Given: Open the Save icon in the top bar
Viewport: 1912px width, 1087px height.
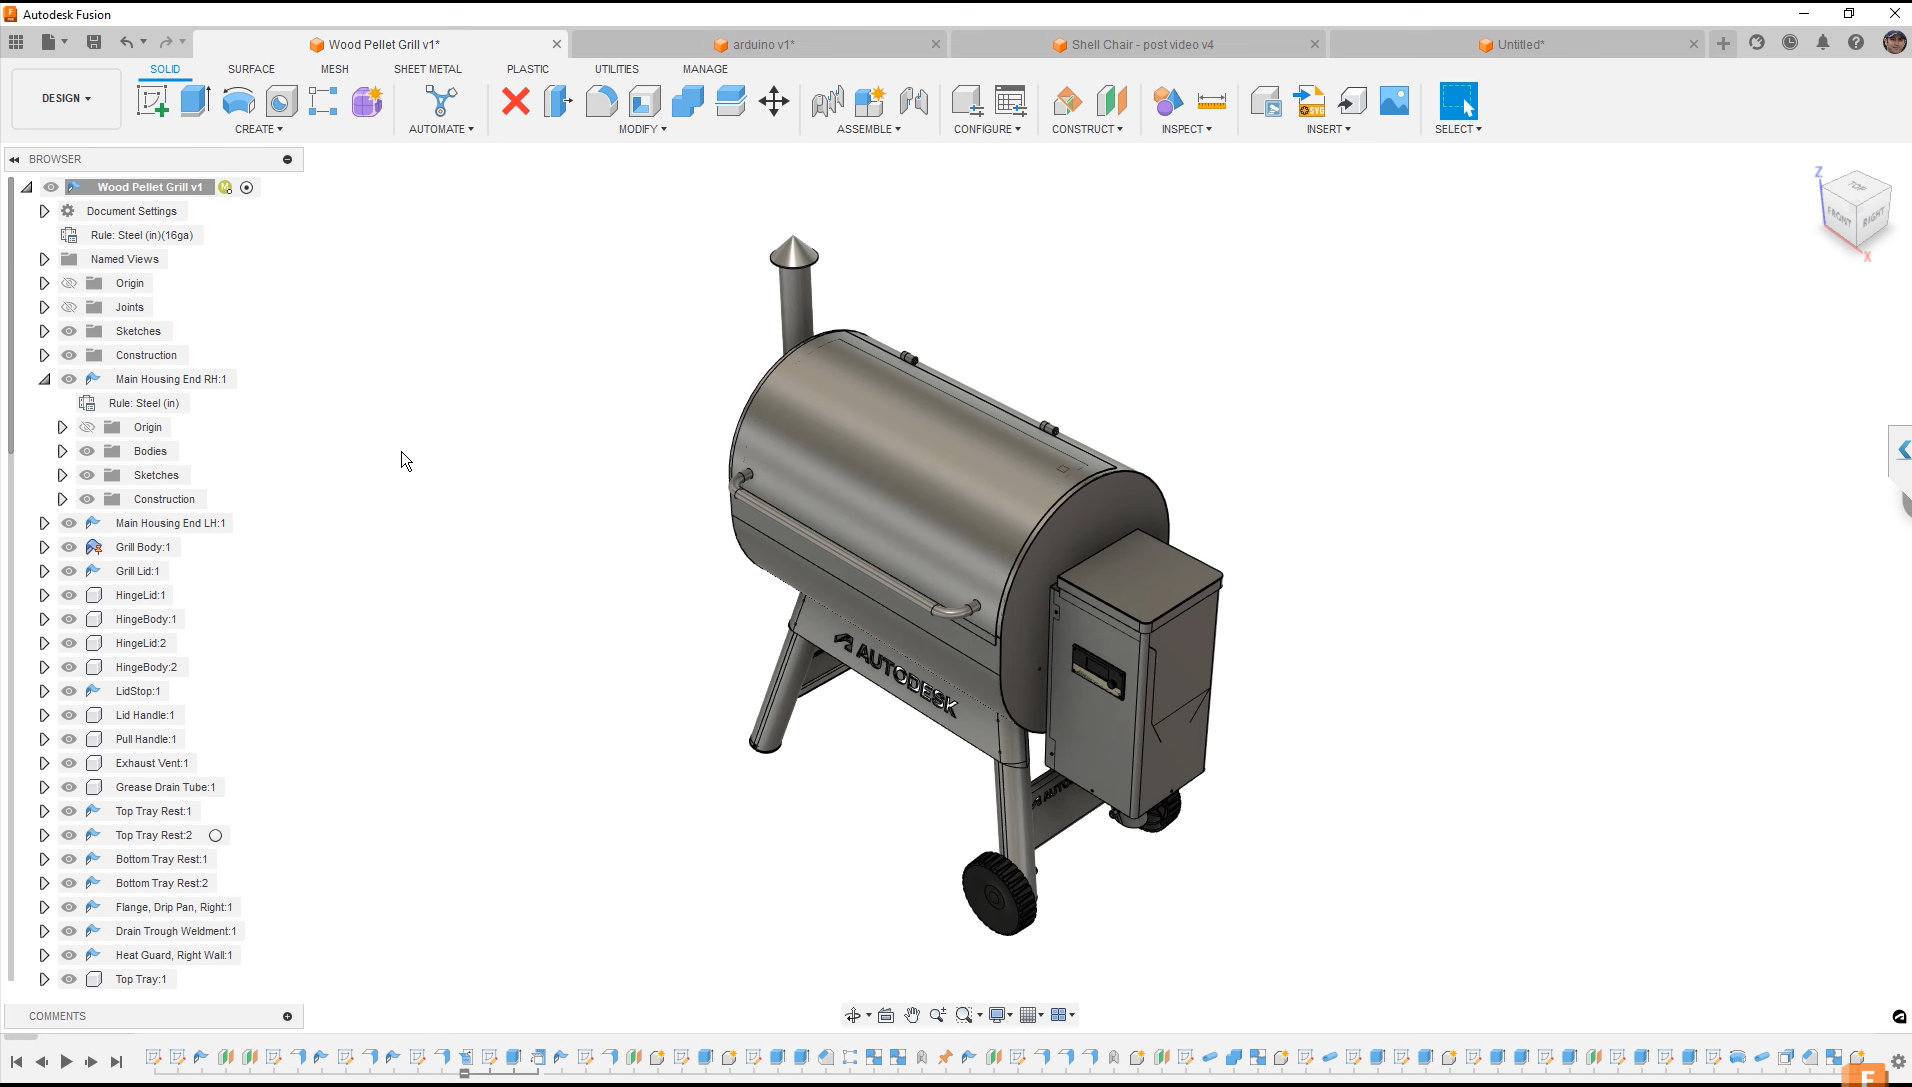Looking at the screenshot, I should 94,42.
